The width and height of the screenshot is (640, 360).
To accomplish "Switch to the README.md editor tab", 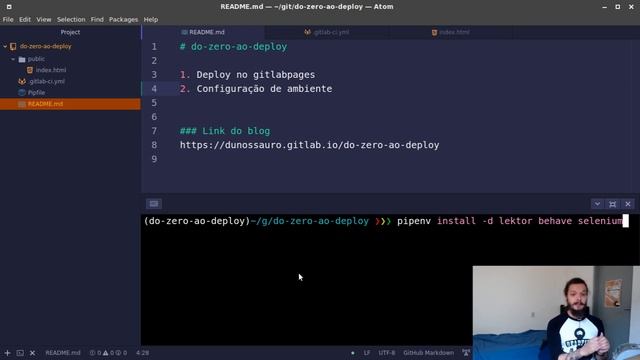I will 203,32.
